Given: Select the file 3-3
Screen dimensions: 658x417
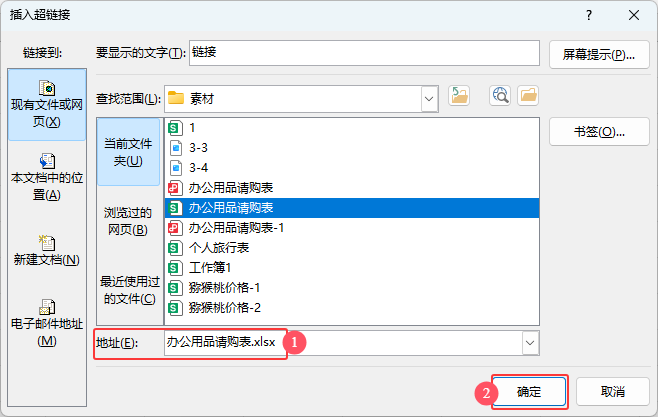Looking at the screenshot, I should [x=352, y=148].
